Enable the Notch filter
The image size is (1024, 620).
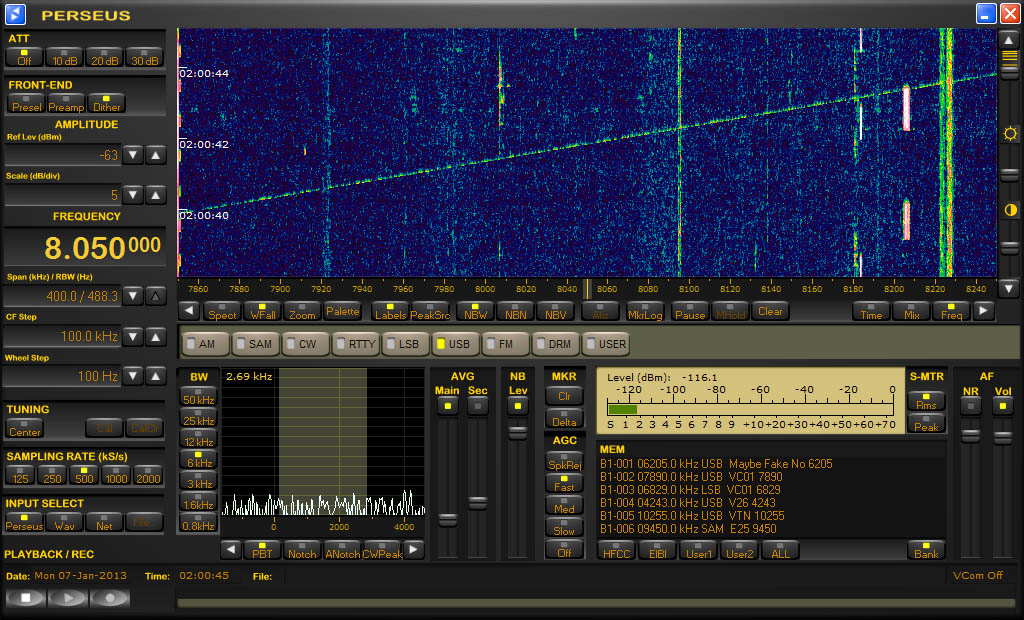[302, 550]
